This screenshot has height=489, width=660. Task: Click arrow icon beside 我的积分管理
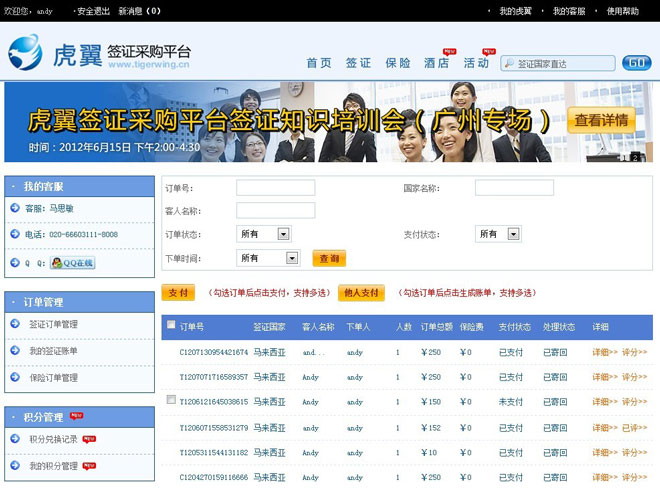pyautogui.click(x=15, y=465)
